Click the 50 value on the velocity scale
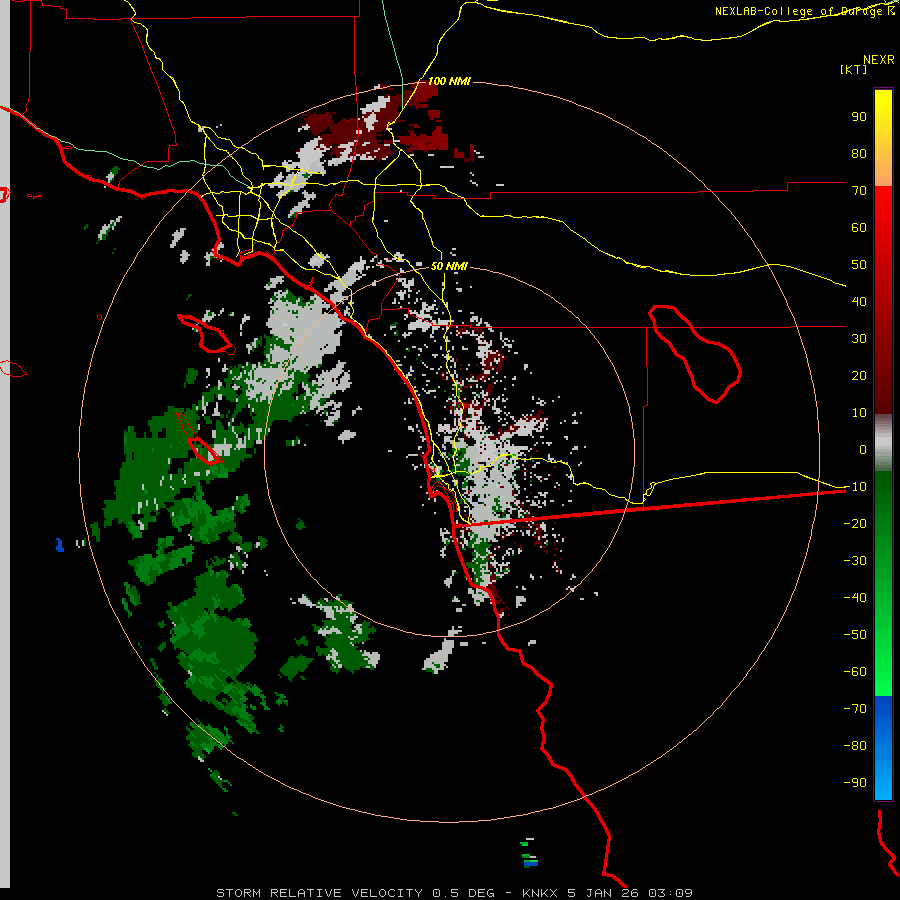This screenshot has width=900, height=900. pyautogui.click(x=859, y=265)
